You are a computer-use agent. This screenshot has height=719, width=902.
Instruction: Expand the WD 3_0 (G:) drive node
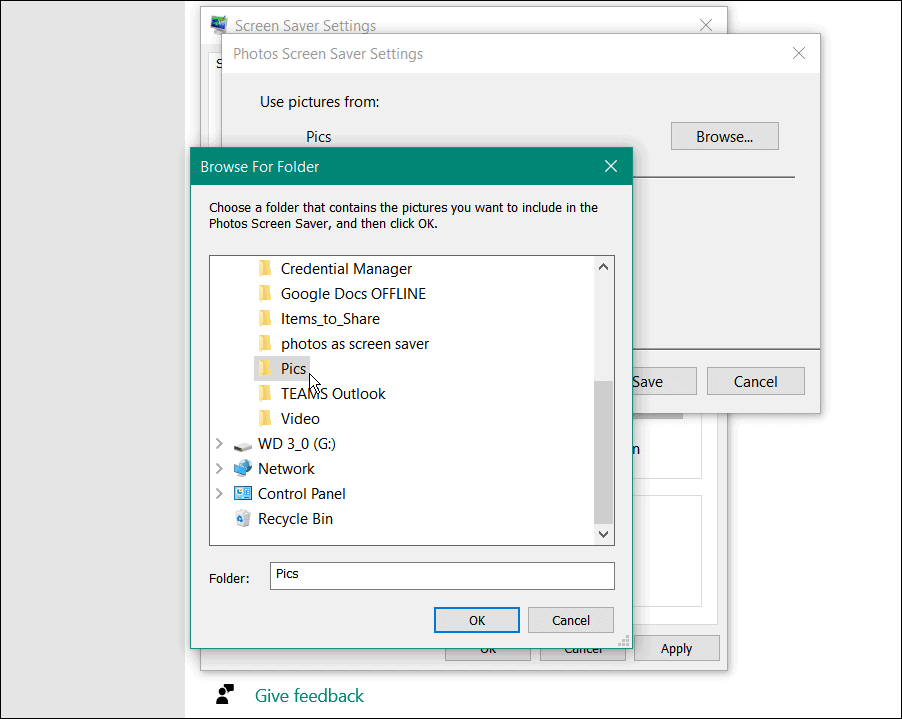pos(219,444)
